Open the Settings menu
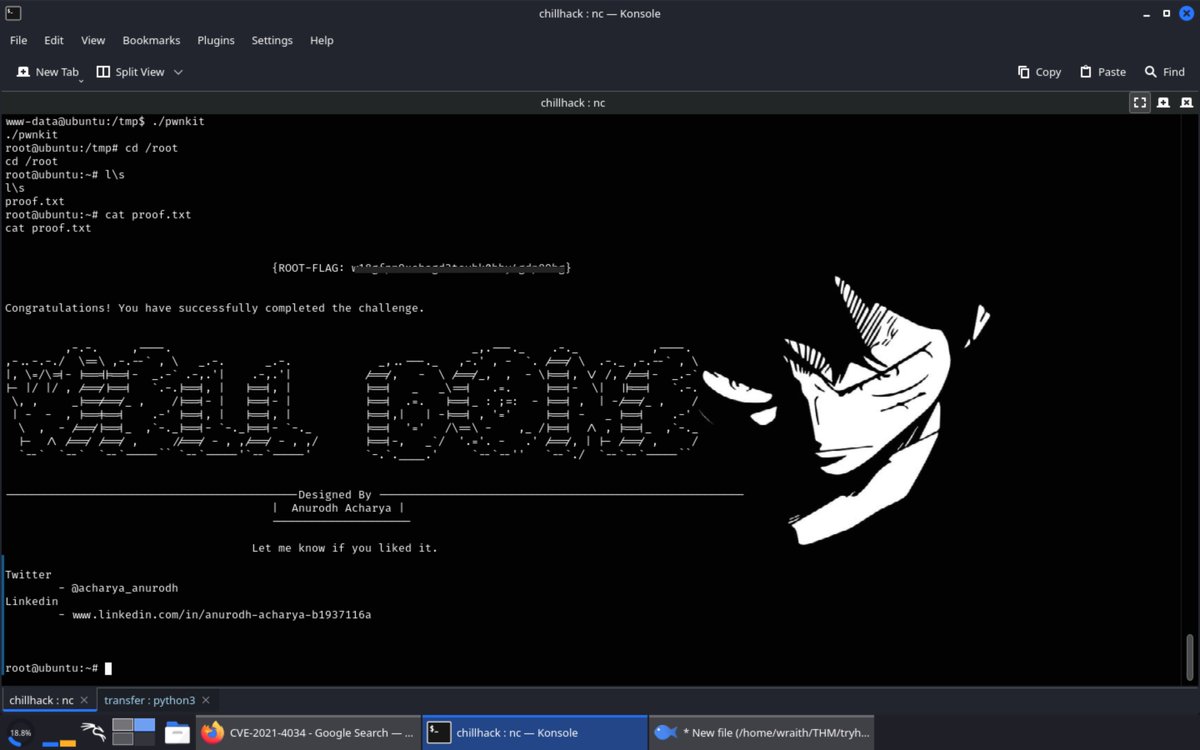The height and width of the screenshot is (750, 1200). click(x=272, y=40)
